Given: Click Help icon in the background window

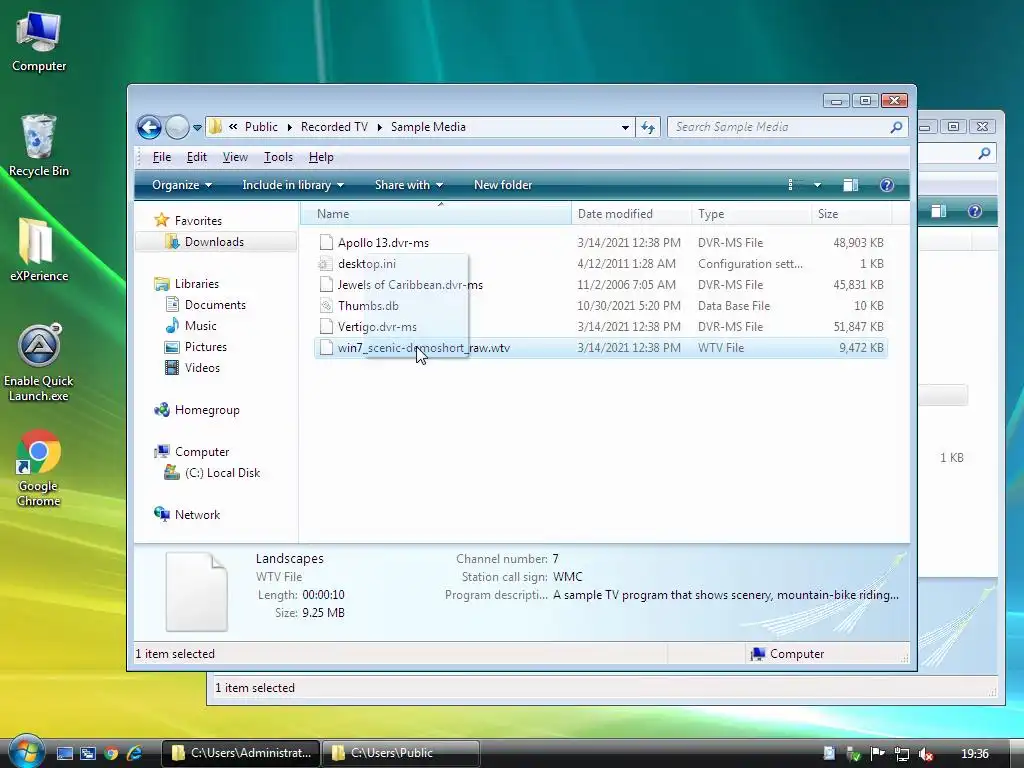Looking at the screenshot, I should pos(974,212).
